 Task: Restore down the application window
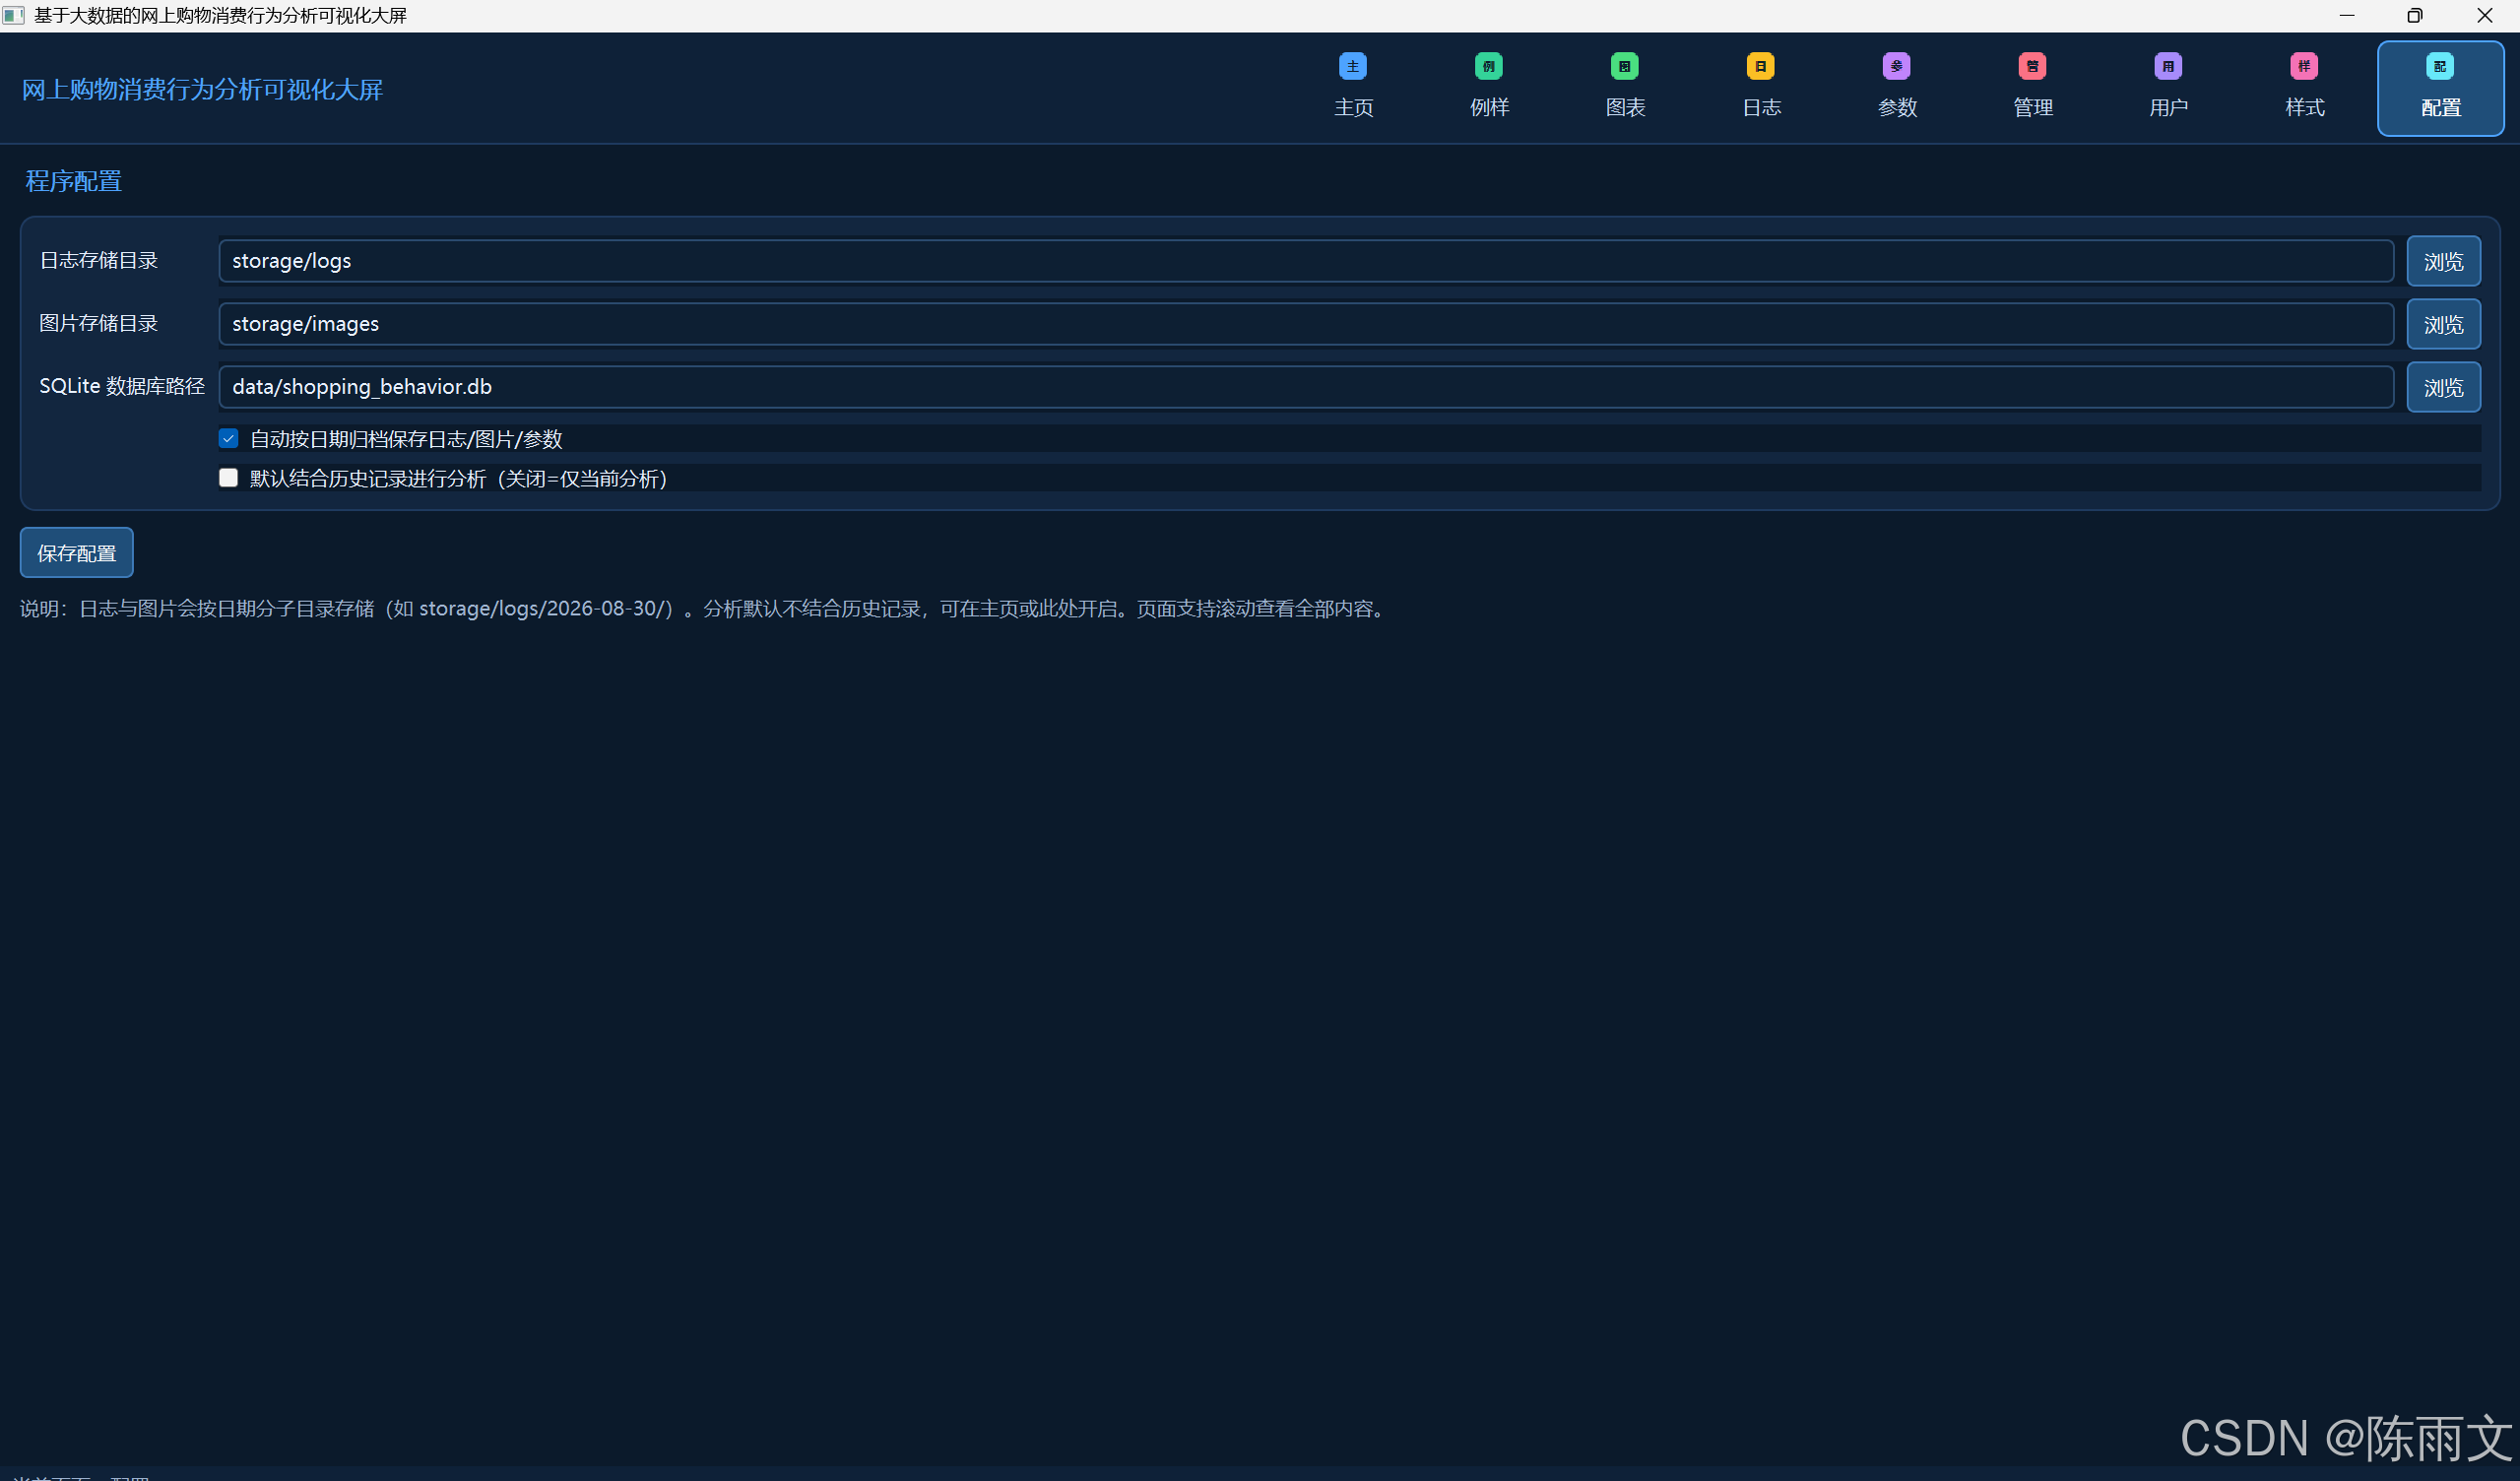coord(2415,15)
